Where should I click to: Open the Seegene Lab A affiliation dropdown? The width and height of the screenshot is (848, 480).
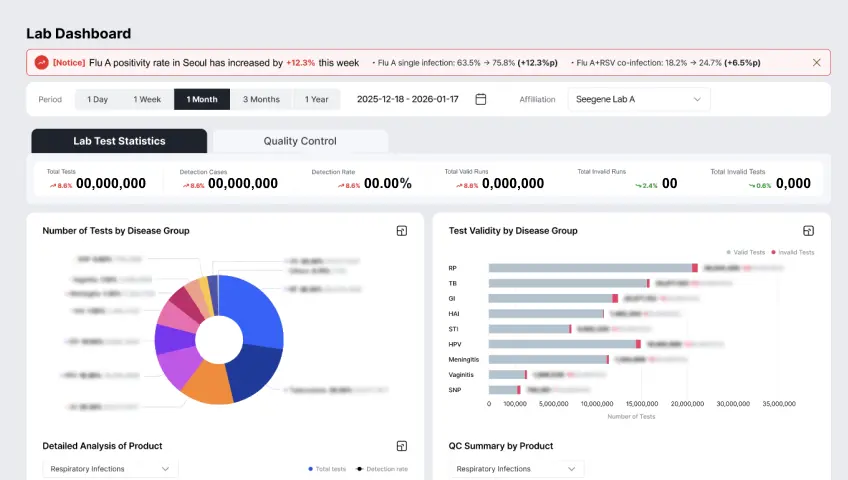click(639, 99)
